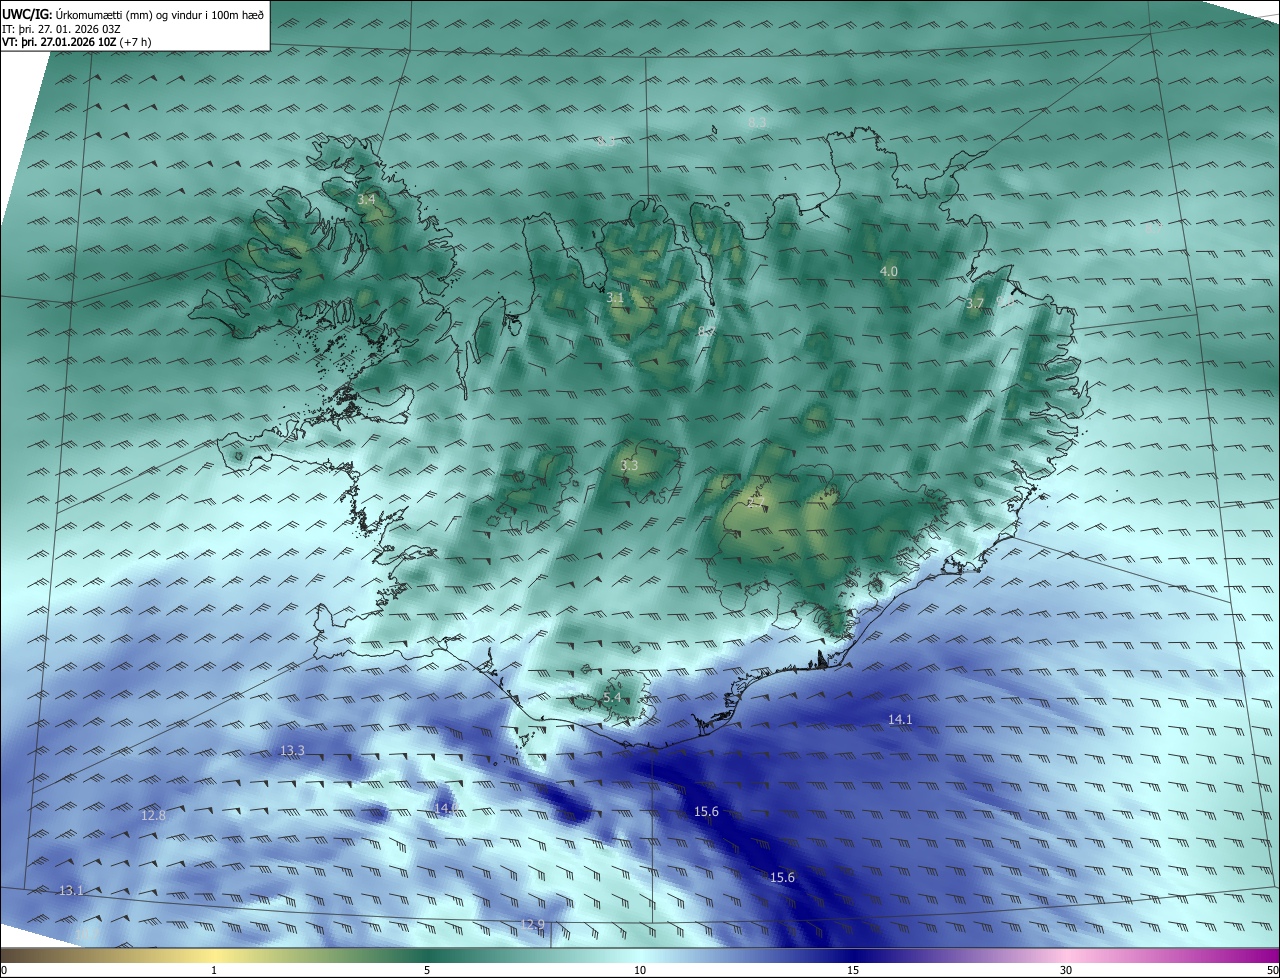The width and height of the screenshot is (1280, 978).
Task: Click the '0' tick label on the color scale
Action: [4, 970]
